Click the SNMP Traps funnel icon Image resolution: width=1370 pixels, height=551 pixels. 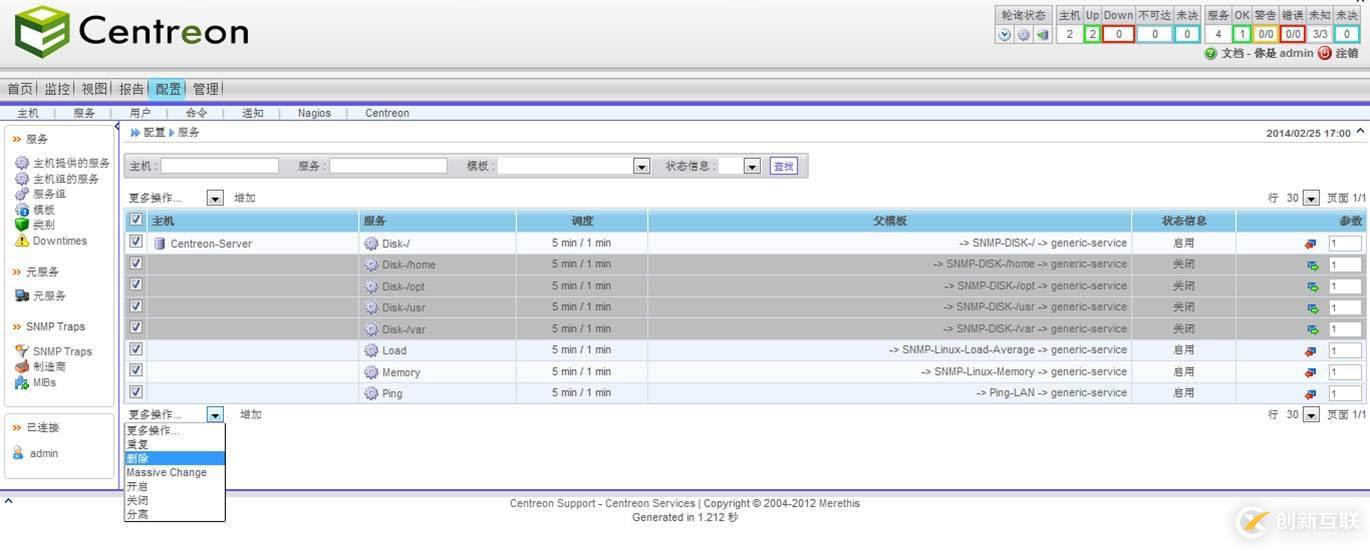(22, 351)
